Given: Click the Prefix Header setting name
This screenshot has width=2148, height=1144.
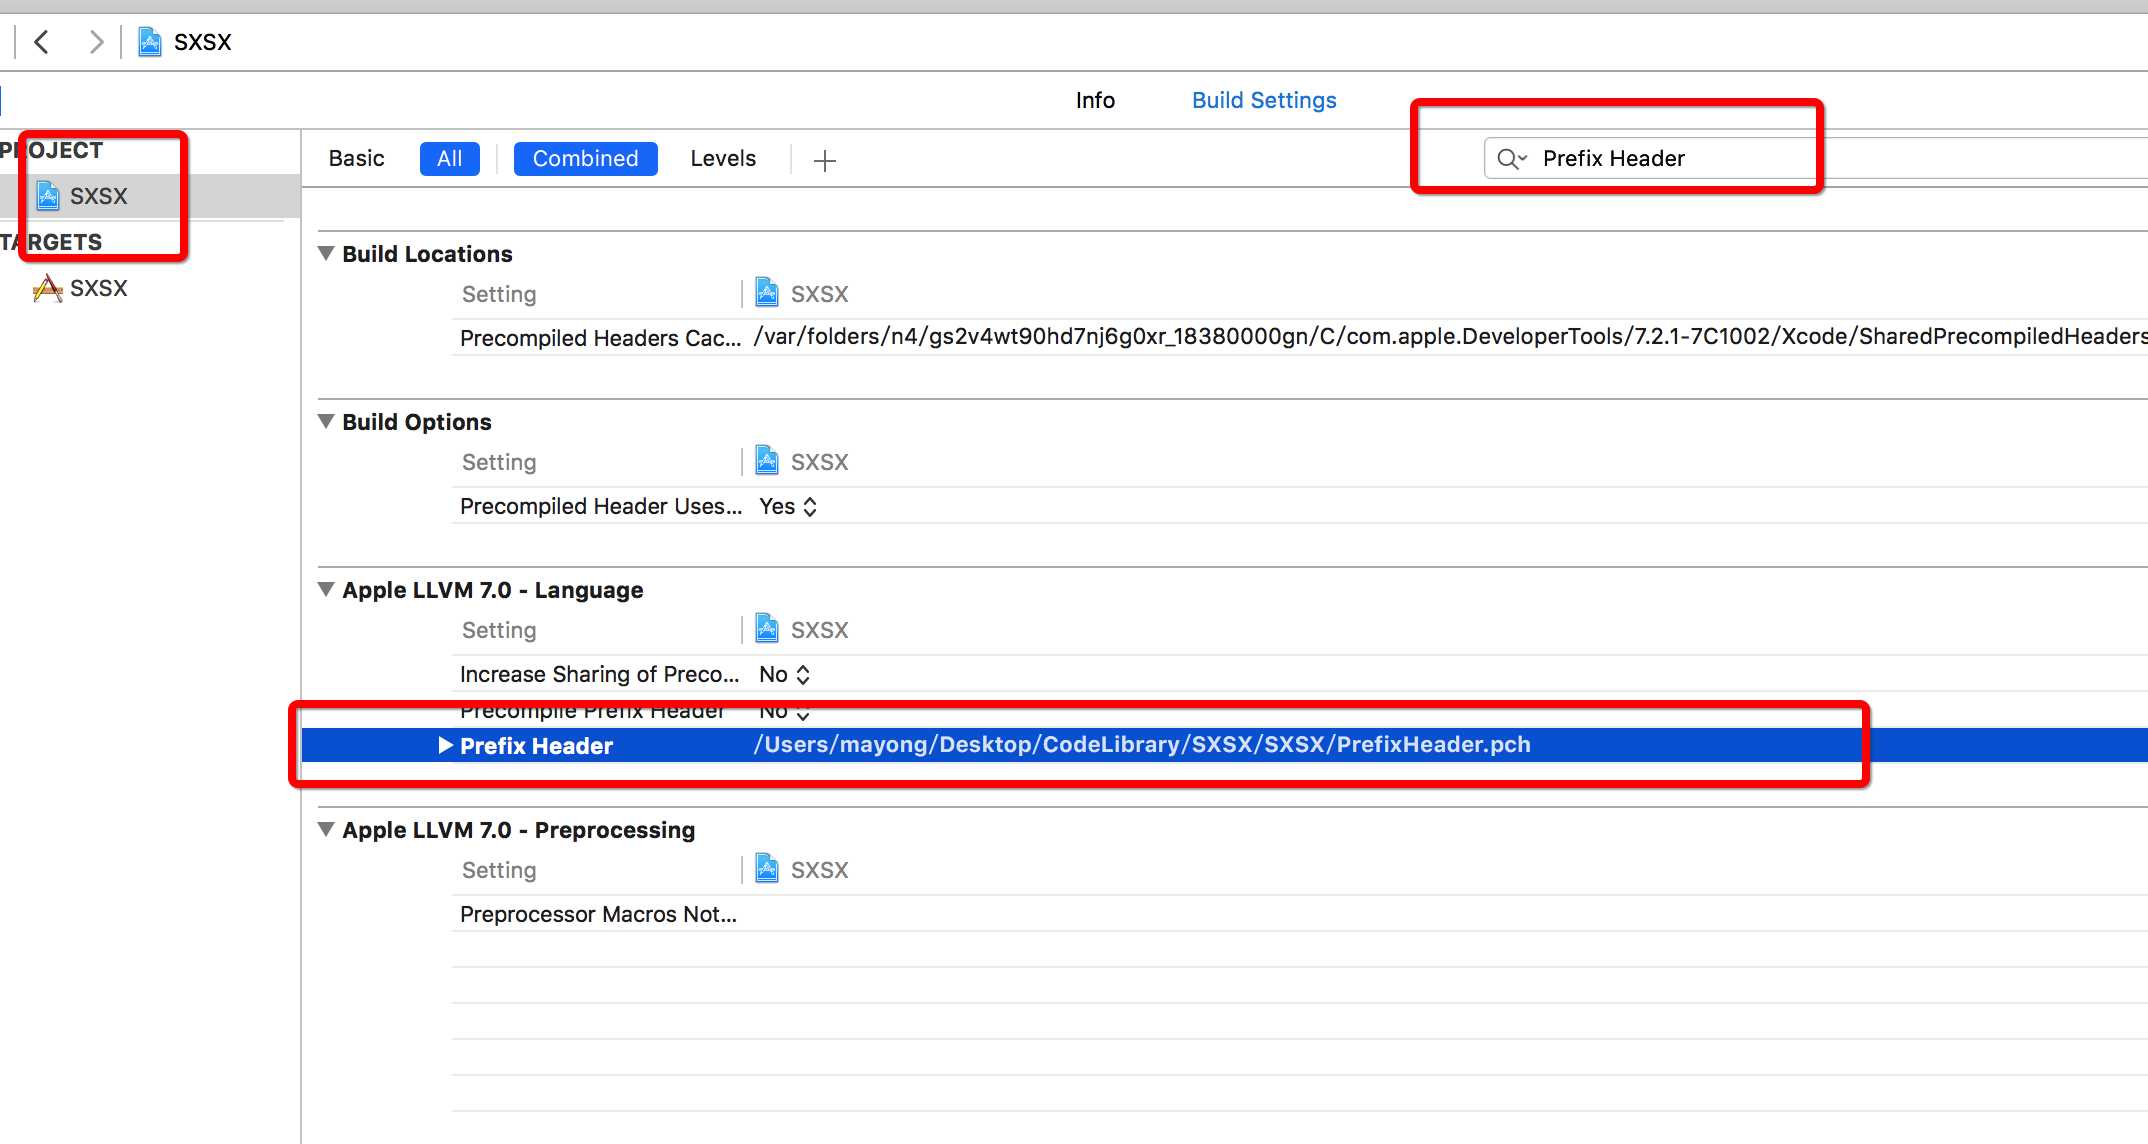Looking at the screenshot, I should pos(536,746).
